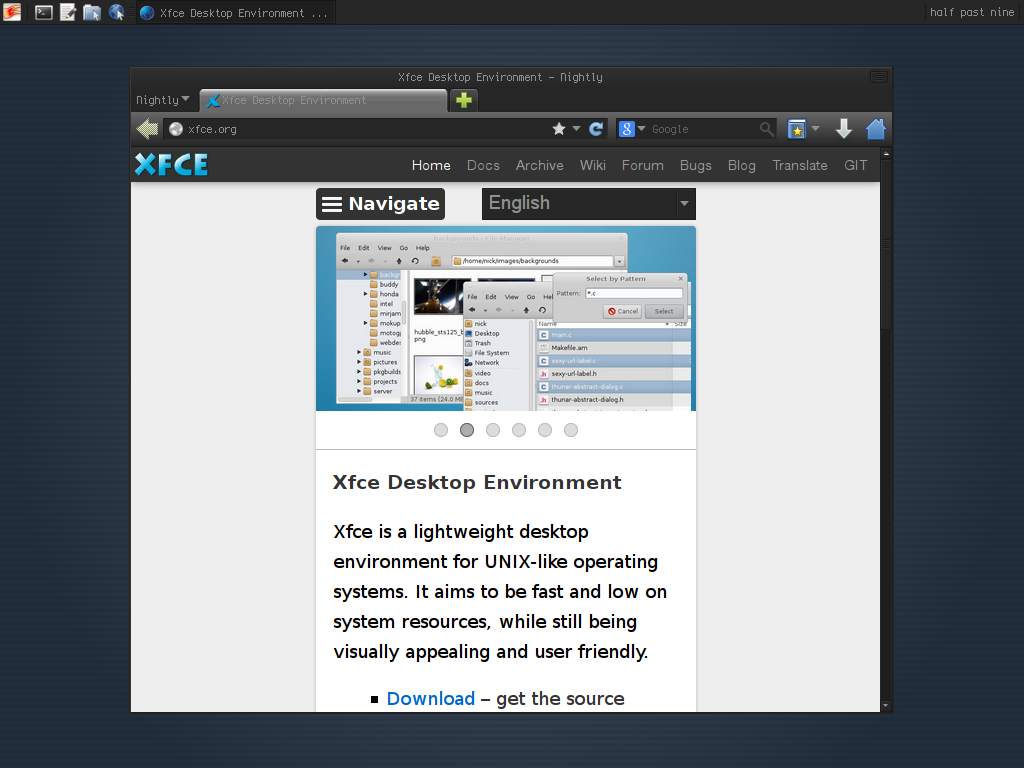Open GIT in the site navigation
The image size is (1024, 768).
[856, 166]
